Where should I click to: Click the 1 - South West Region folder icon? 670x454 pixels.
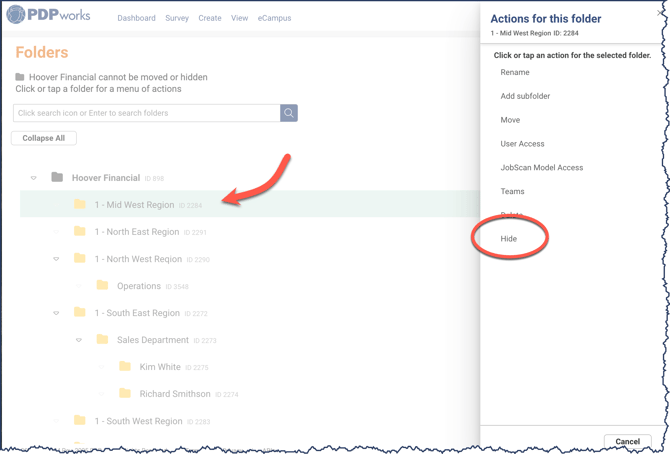pyautogui.click(x=80, y=420)
